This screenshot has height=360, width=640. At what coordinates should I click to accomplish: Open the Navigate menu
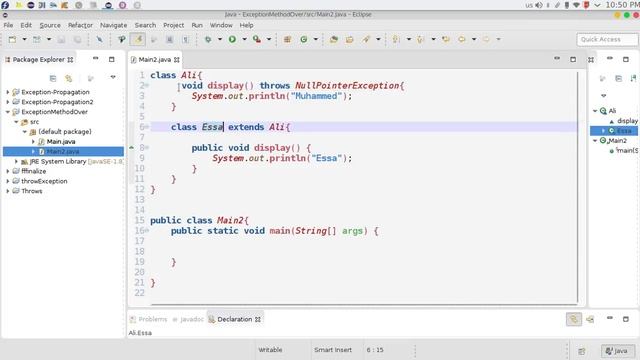pyautogui.click(x=113, y=25)
